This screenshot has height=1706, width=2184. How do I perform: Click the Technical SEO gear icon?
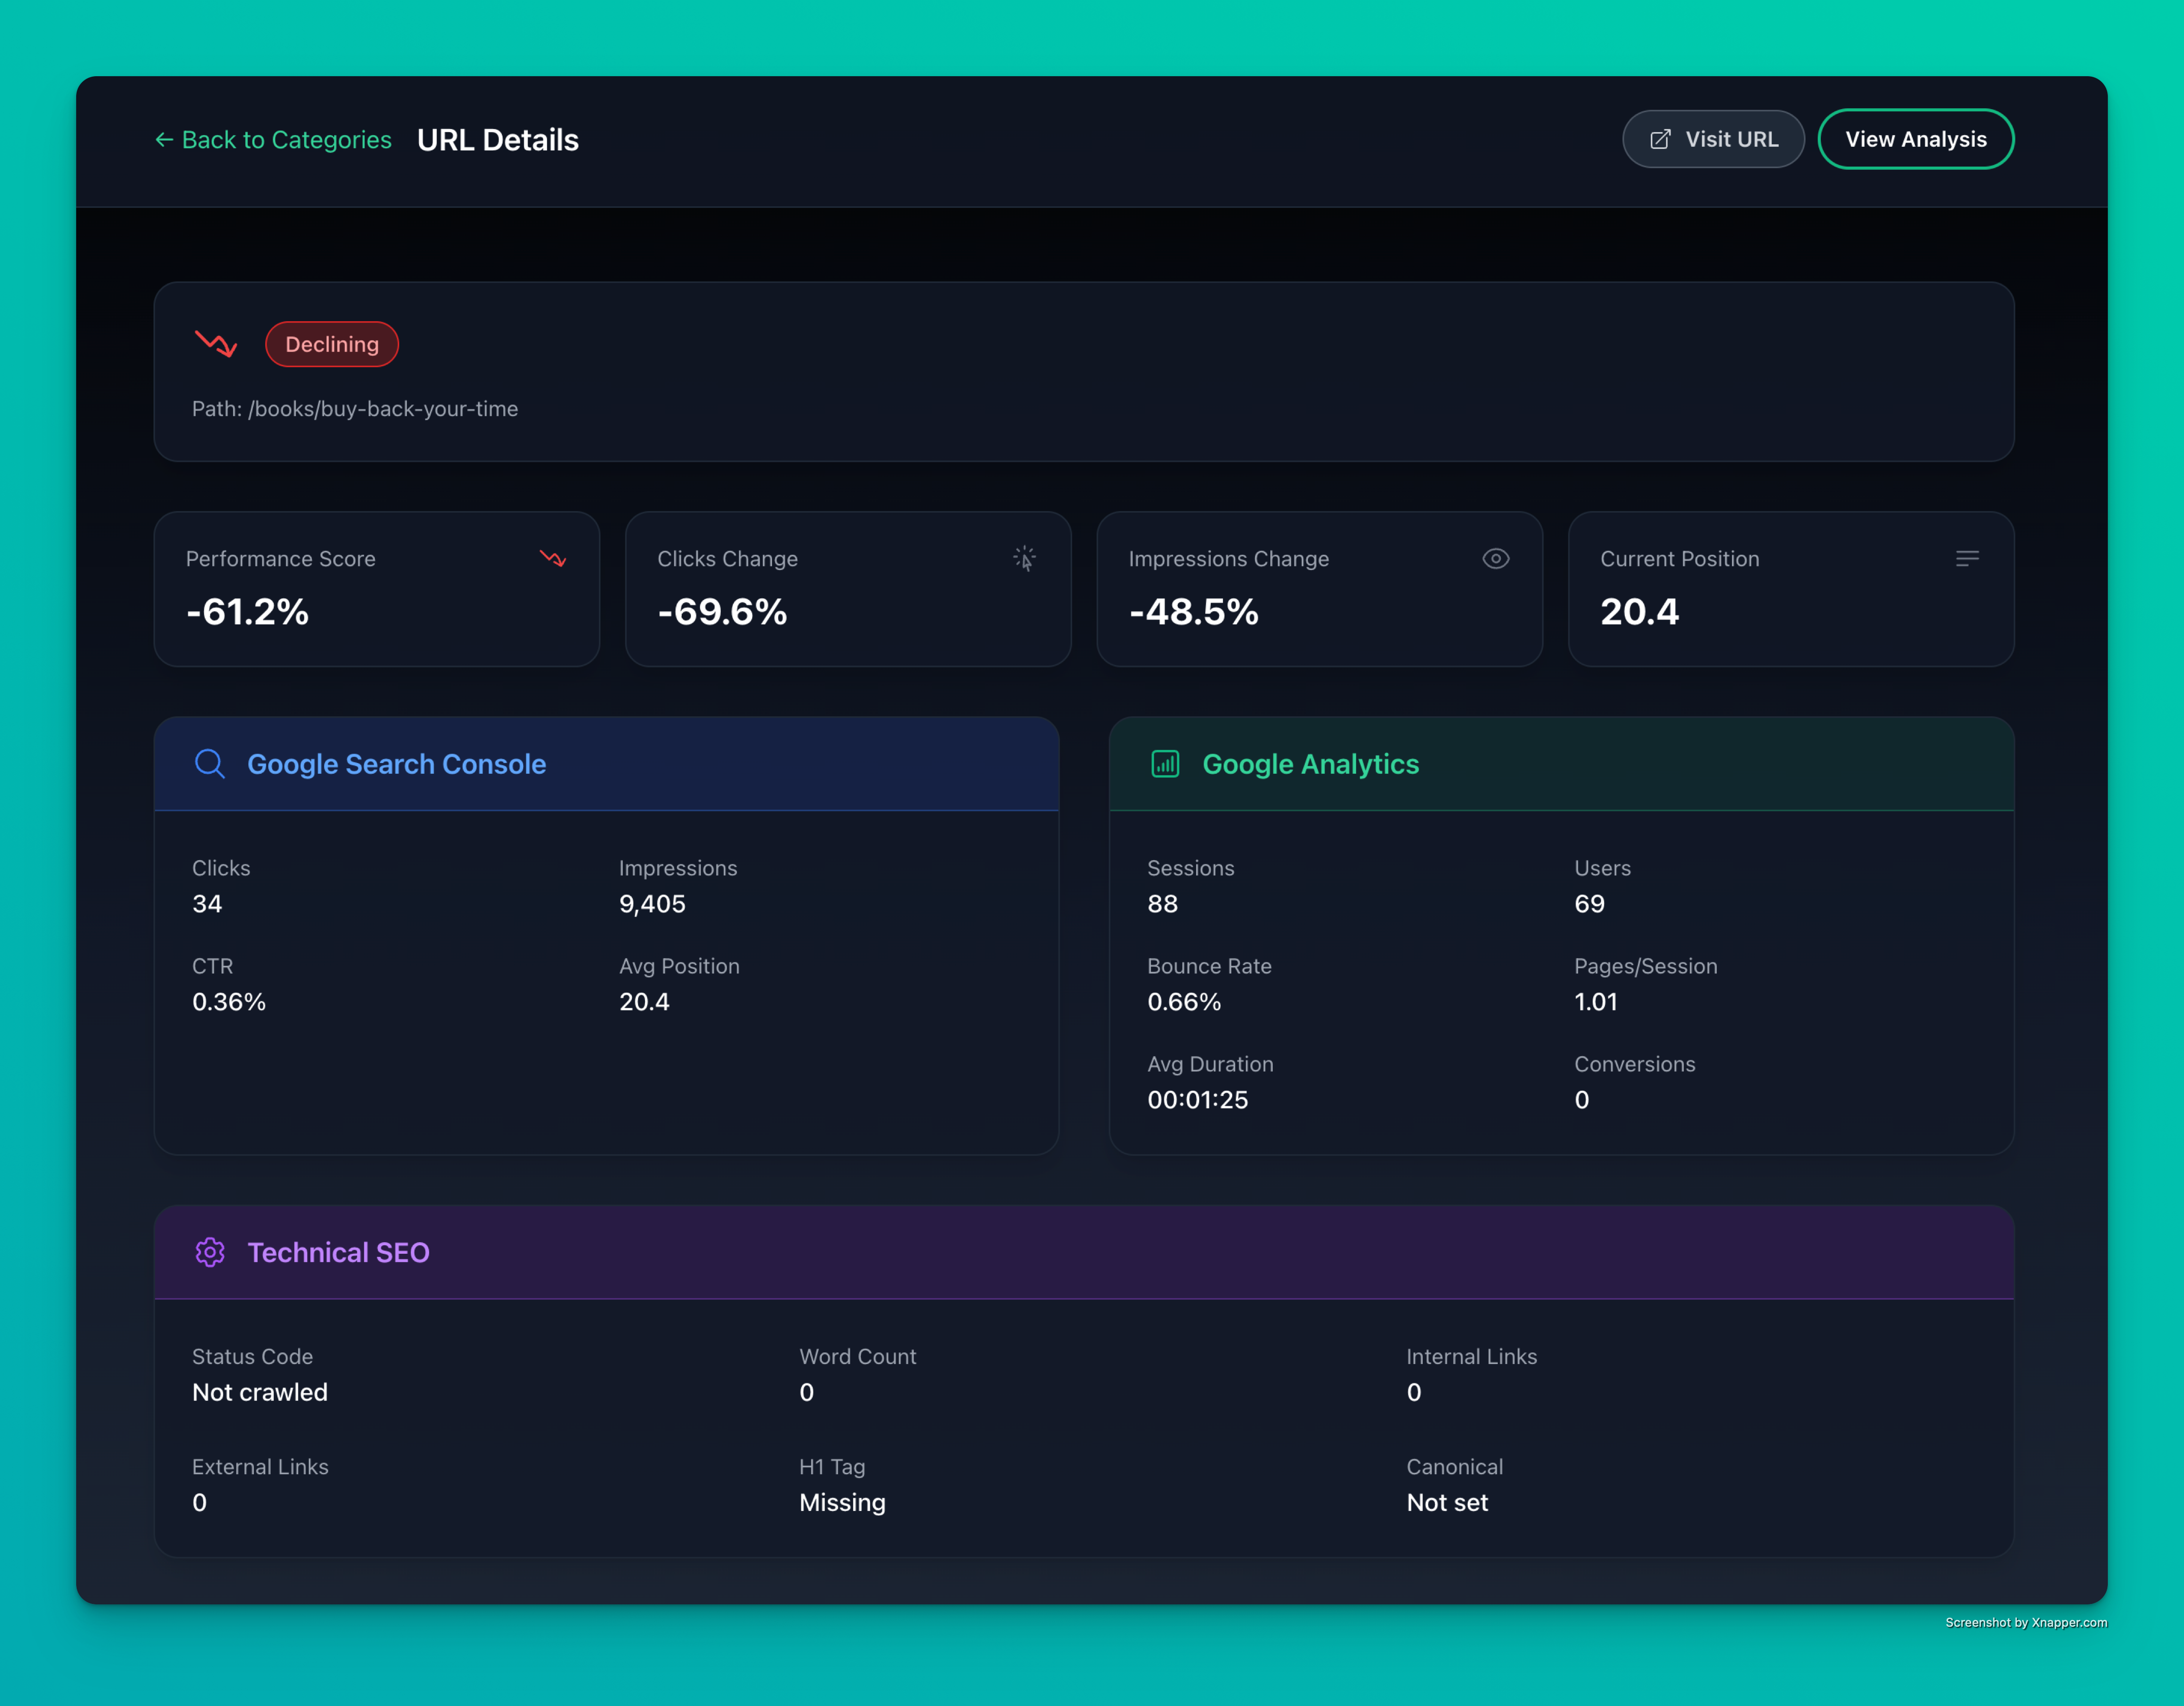tap(210, 1252)
